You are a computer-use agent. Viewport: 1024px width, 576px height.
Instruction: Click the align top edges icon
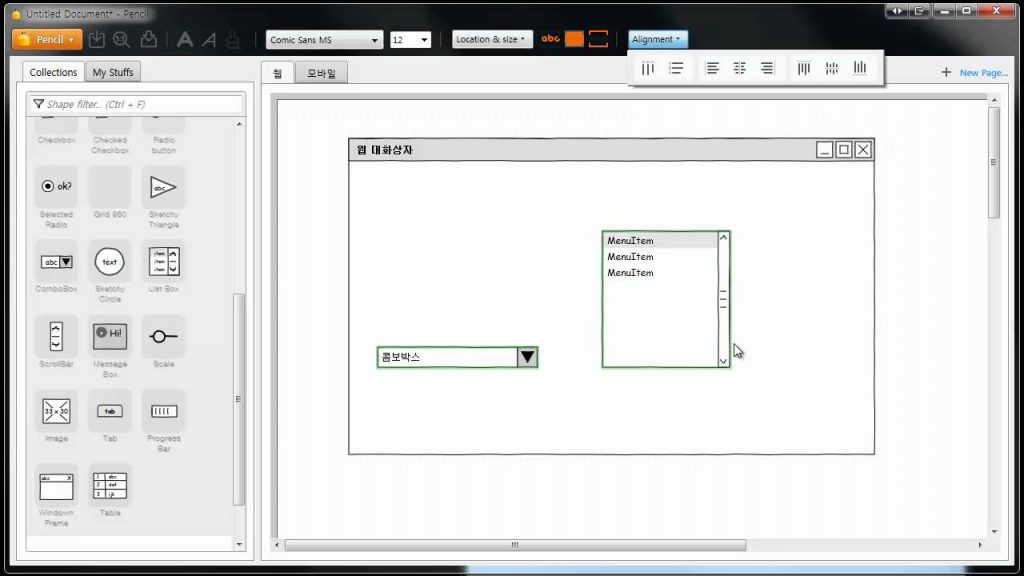click(803, 68)
